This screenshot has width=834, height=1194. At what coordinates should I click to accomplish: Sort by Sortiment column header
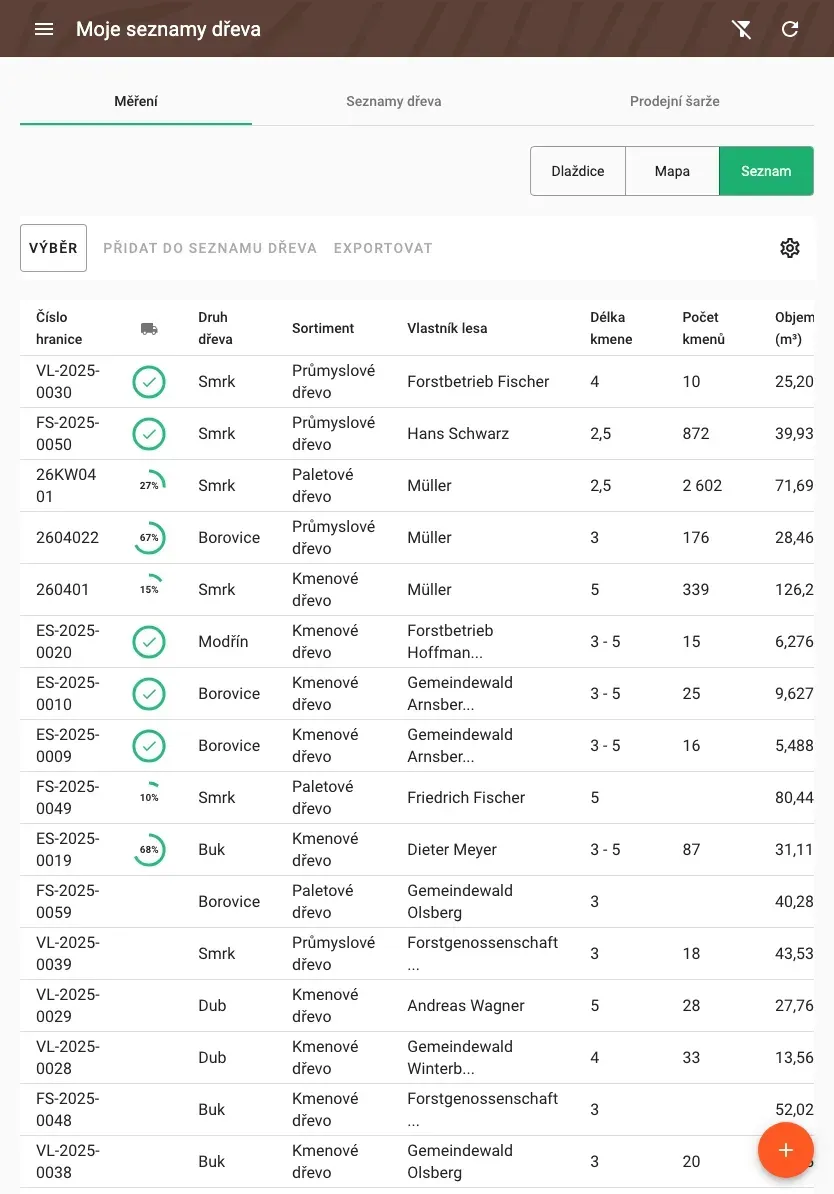pos(323,328)
